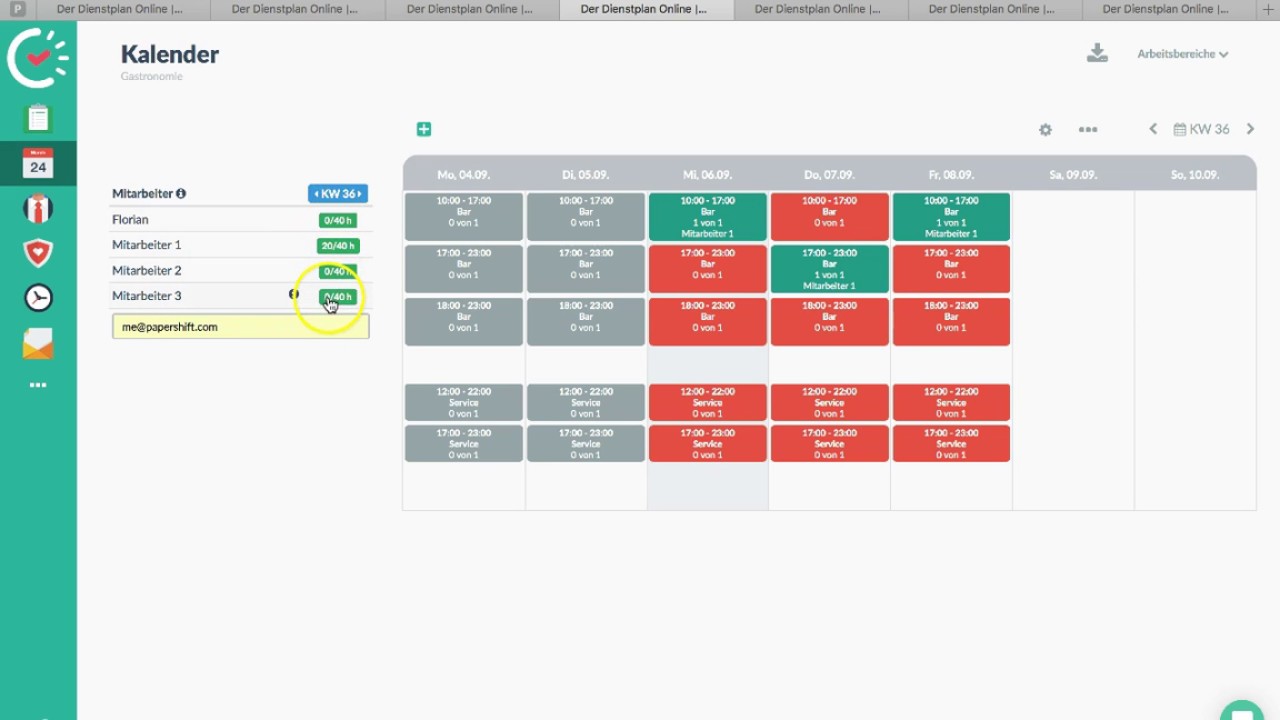Click Sa, 09.09. column header
Viewport: 1280px width, 720px height.
click(1074, 174)
